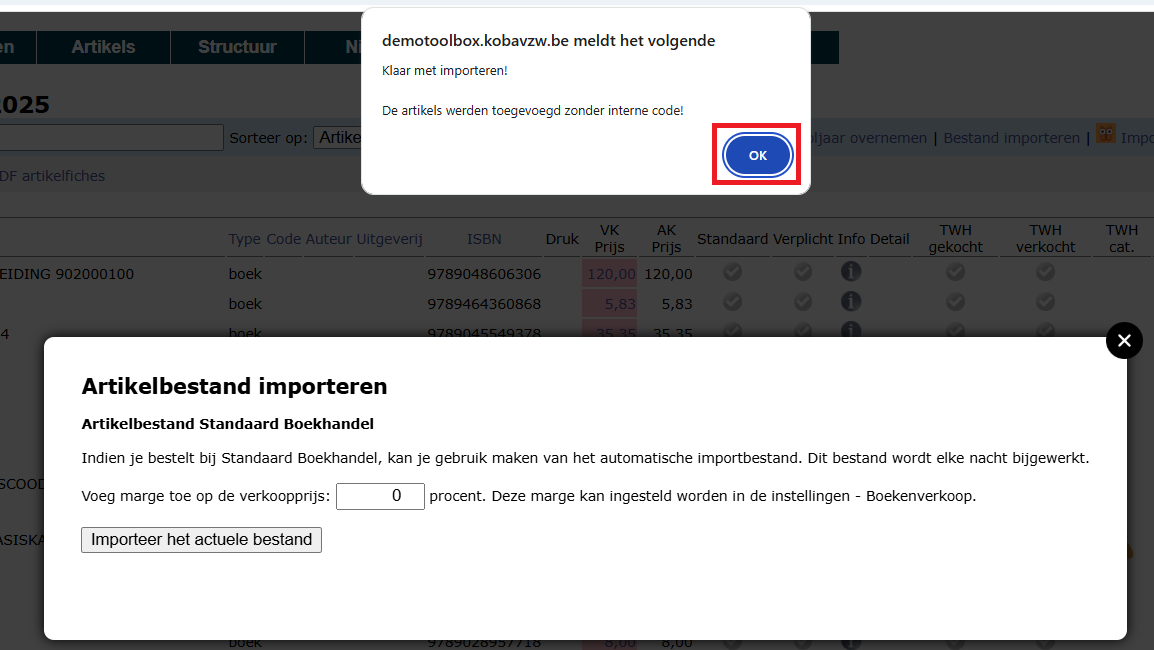The width and height of the screenshot is (1154, 650).
Task: Click the search field left of Sorteer op
Action: (x=111, y=138)
